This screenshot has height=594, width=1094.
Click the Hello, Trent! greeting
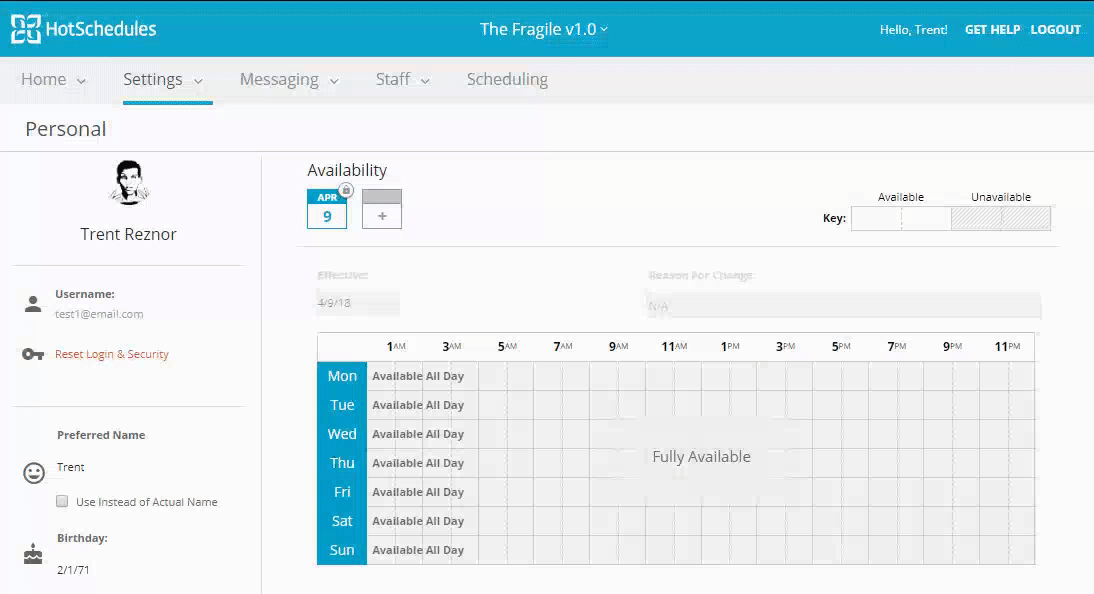(913, 29)
